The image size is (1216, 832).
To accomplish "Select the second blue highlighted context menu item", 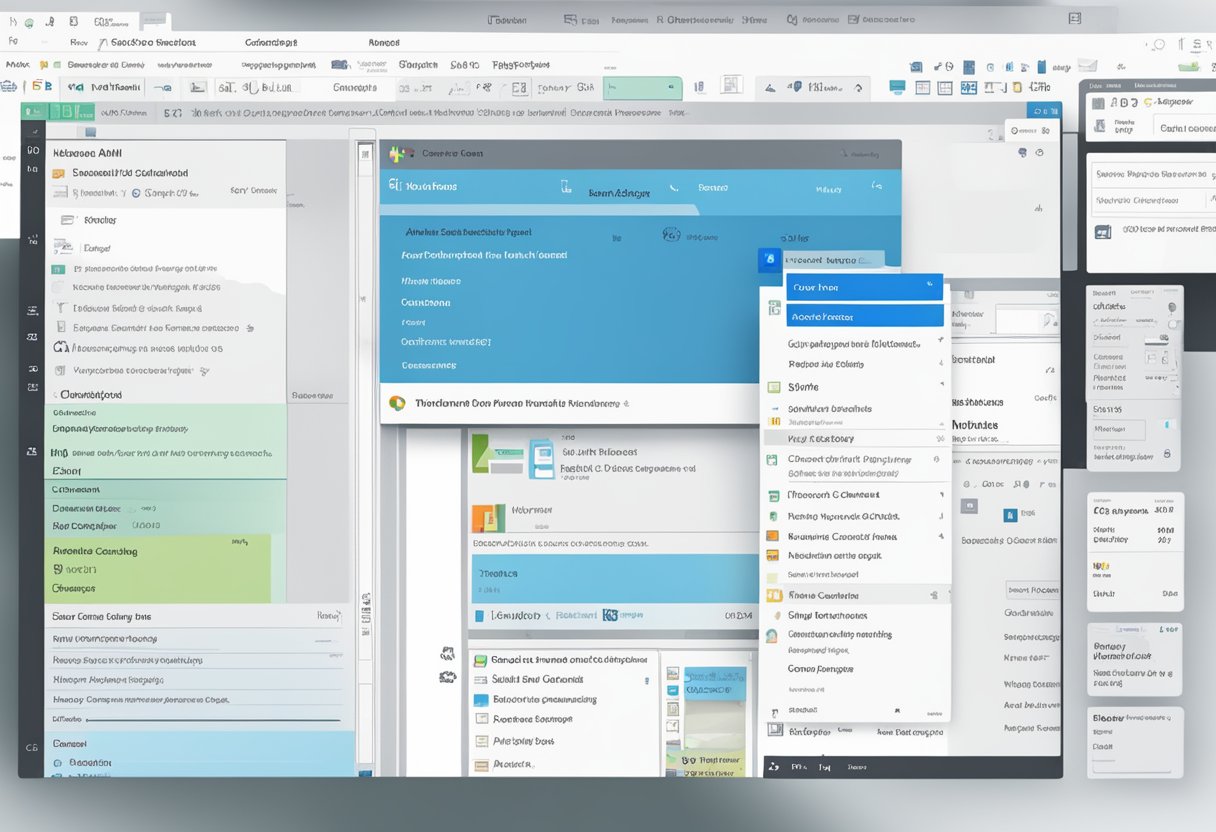I will click(864, 316).
